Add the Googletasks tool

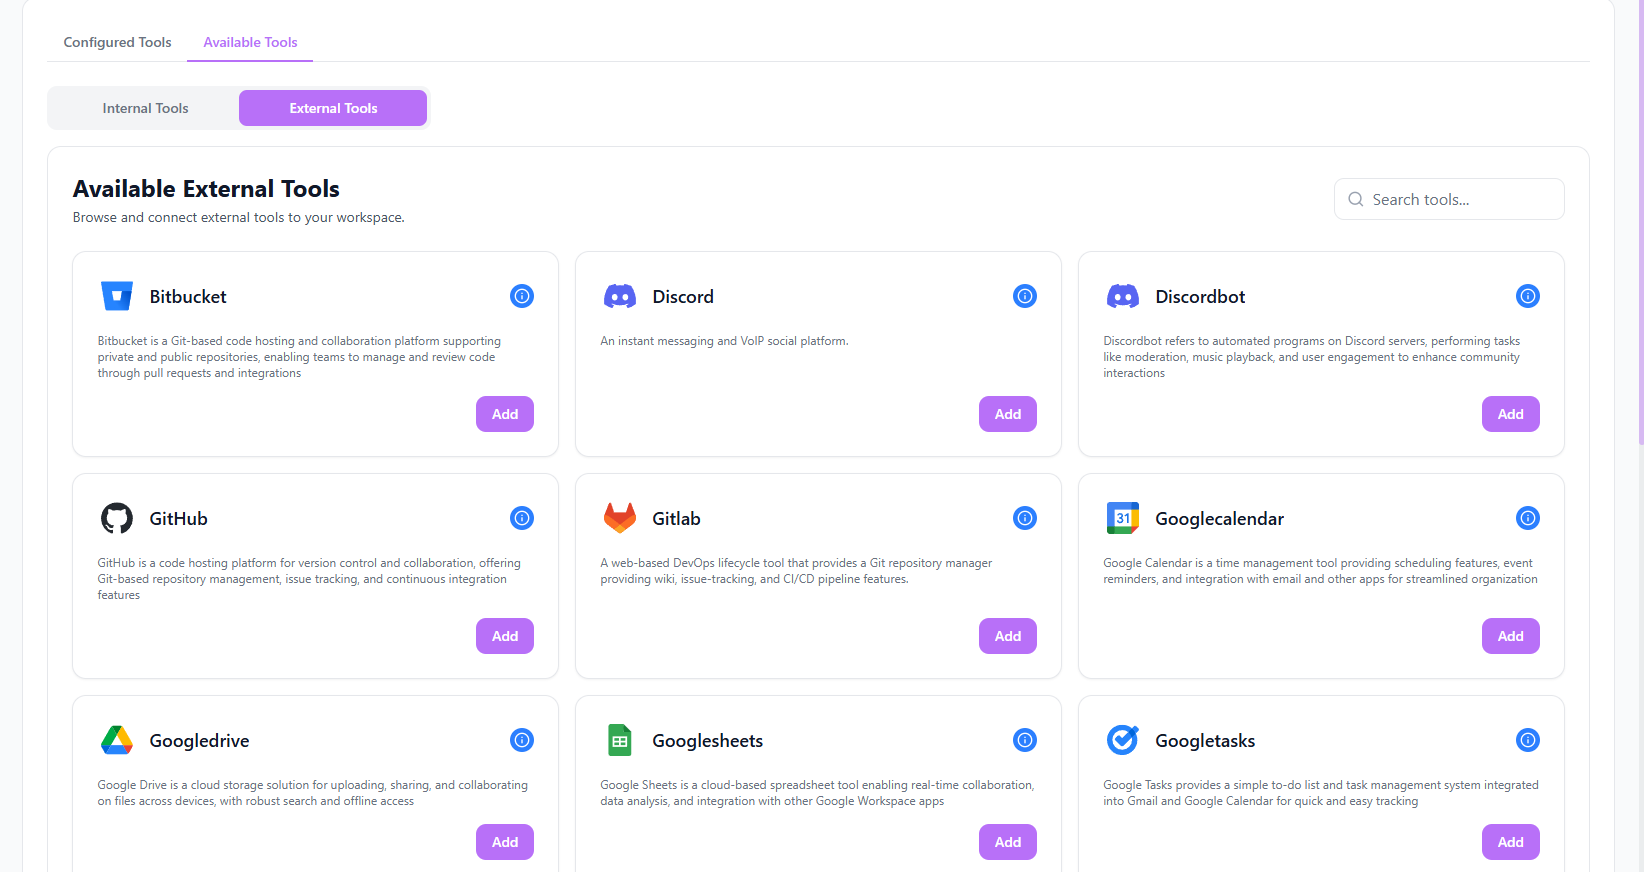1511,842
